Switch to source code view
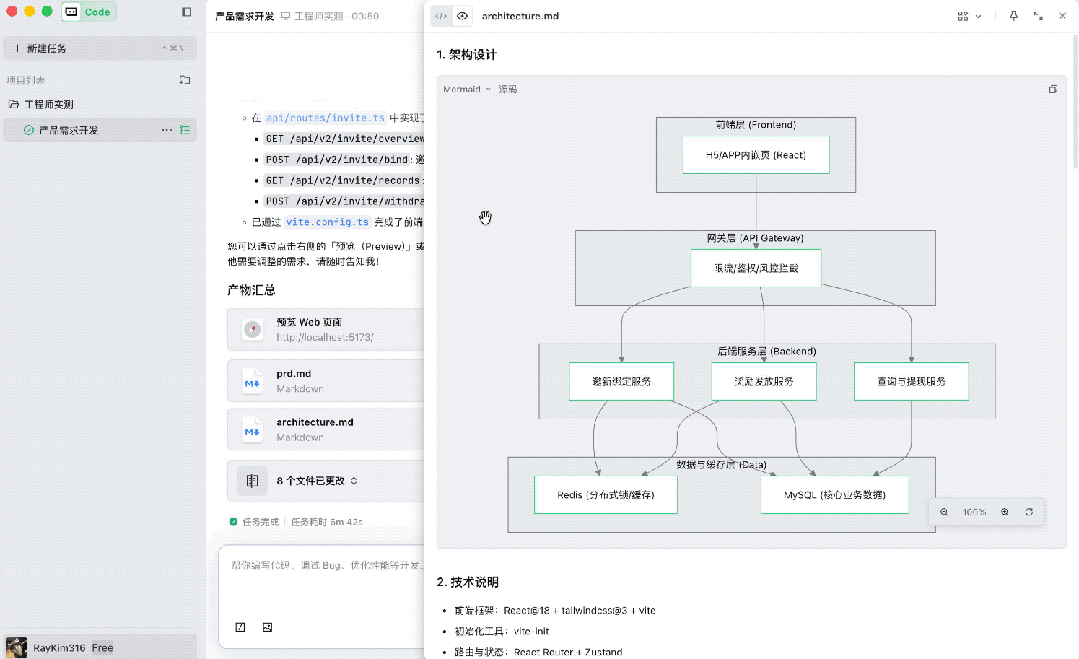This screenshot has width=1079, height=659. click(441, 16)
